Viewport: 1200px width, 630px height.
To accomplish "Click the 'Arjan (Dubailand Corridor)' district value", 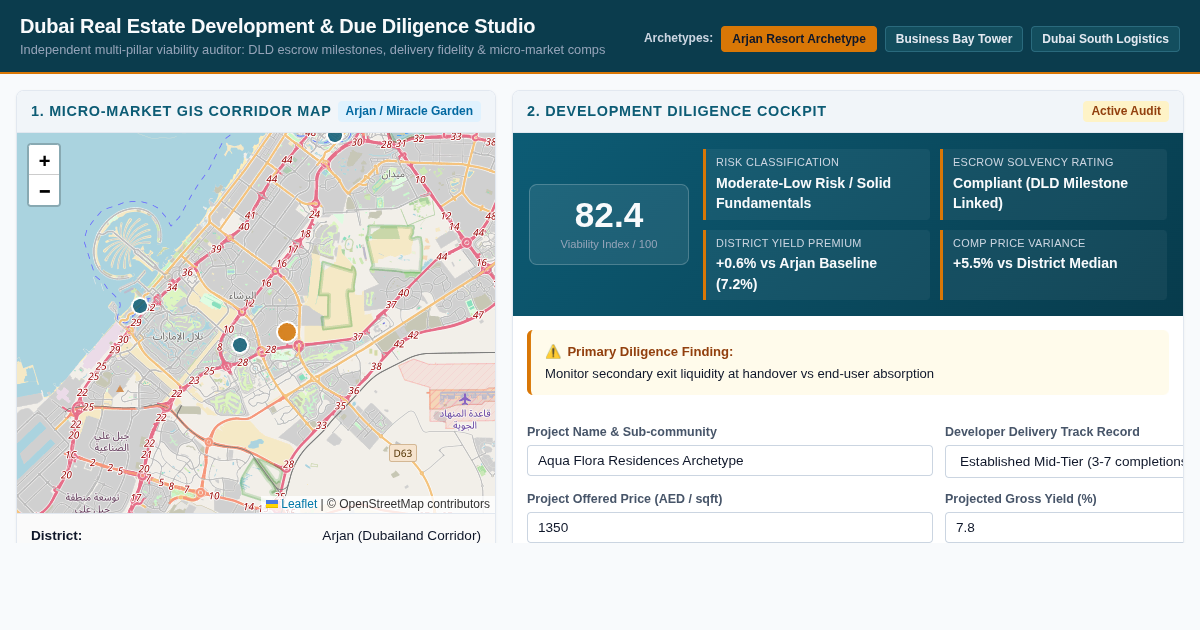I will (401, 536).
